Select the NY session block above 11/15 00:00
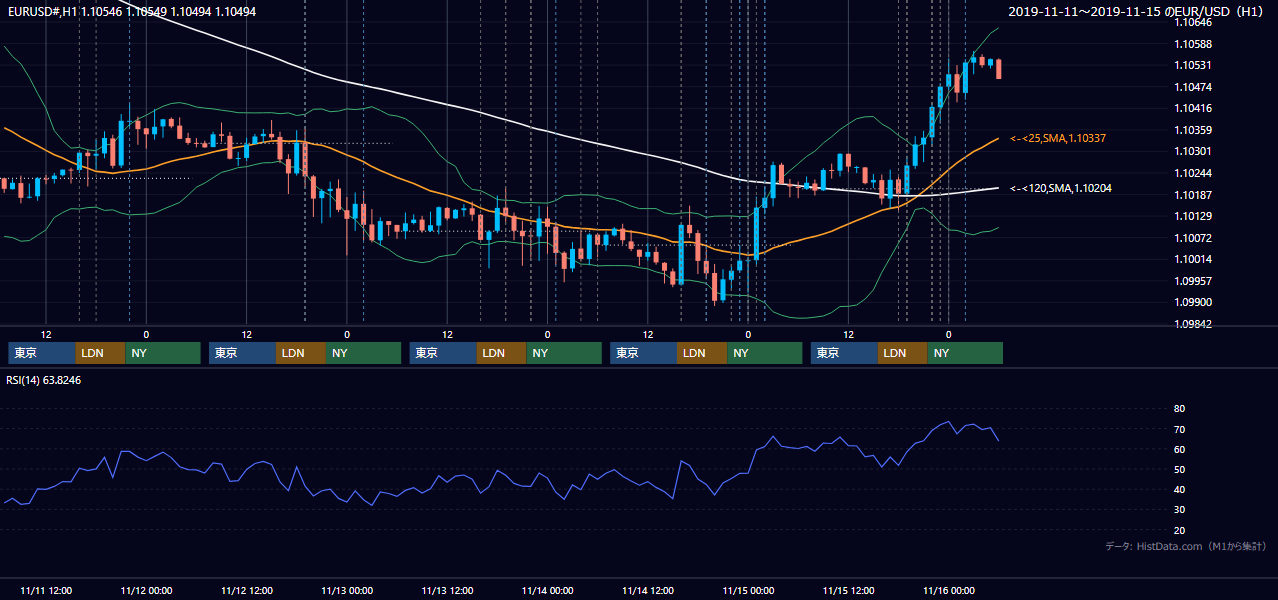Viewport: 1278px width, 600px height. 765,353
